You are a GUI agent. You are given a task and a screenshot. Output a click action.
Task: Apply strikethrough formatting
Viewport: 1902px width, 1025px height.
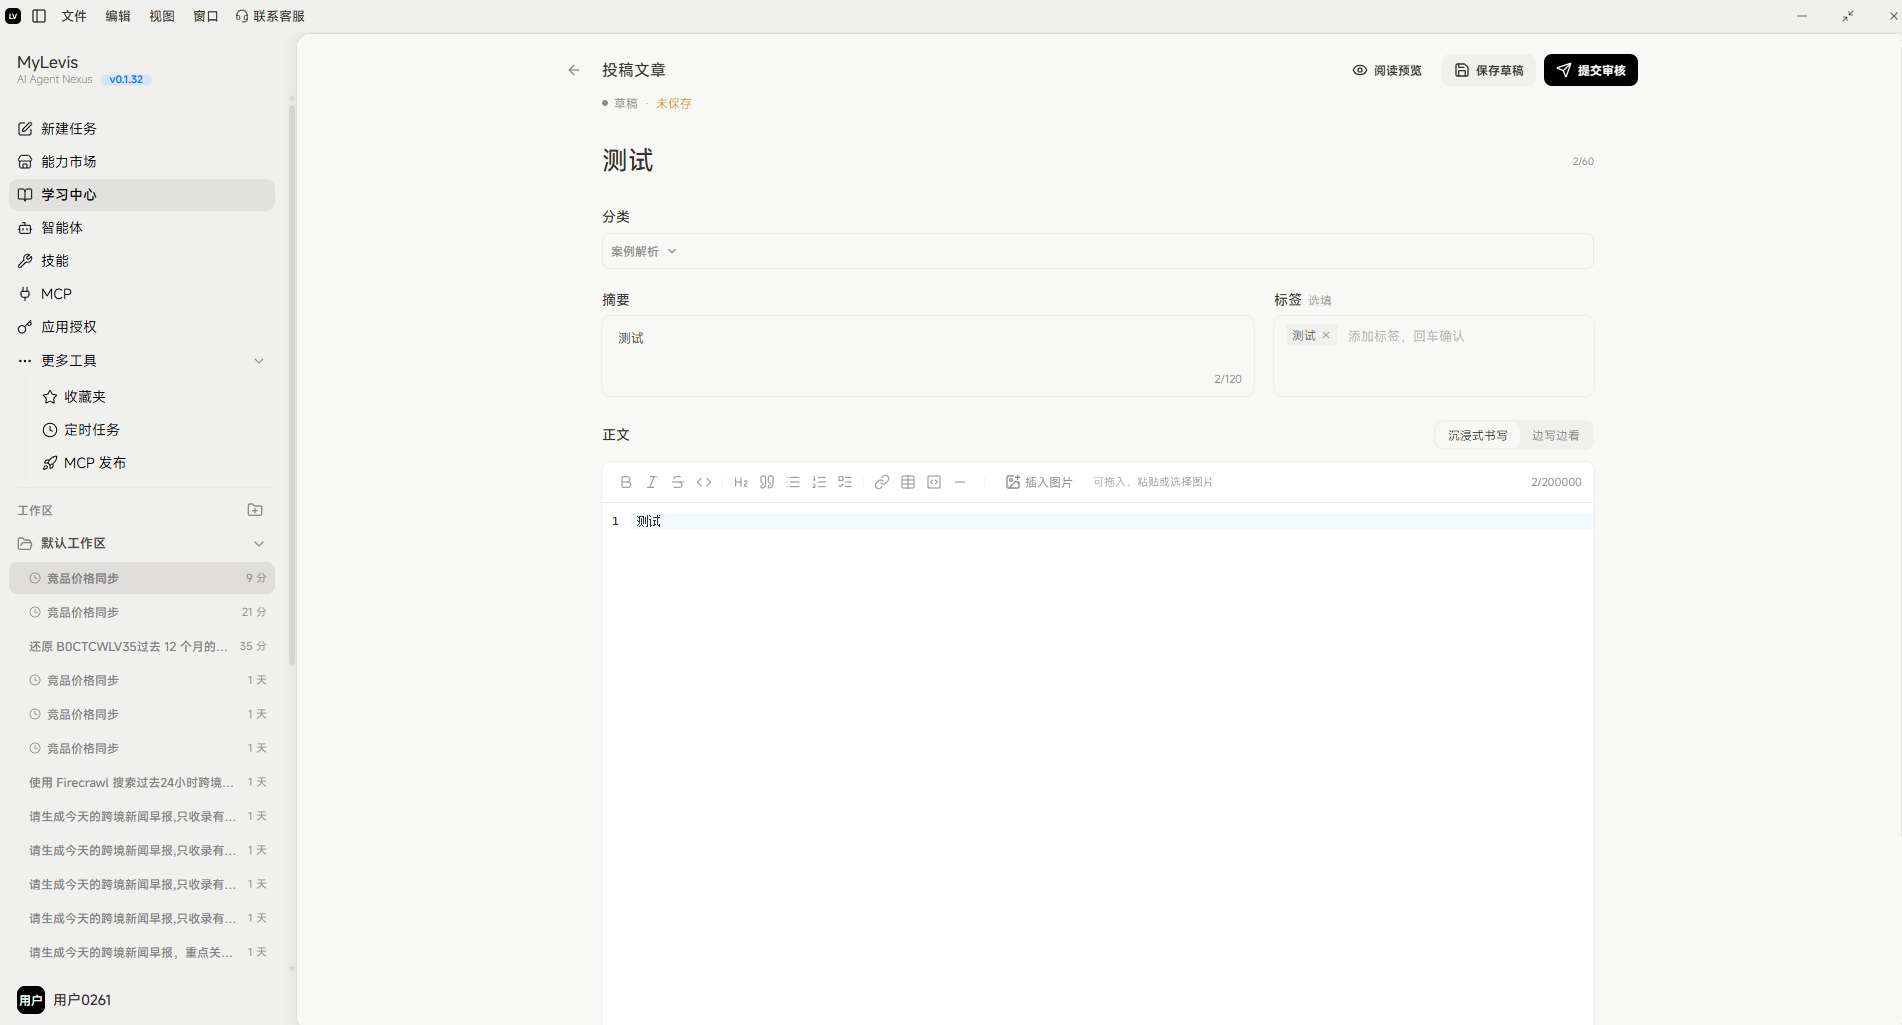click(x=678, y=482)
